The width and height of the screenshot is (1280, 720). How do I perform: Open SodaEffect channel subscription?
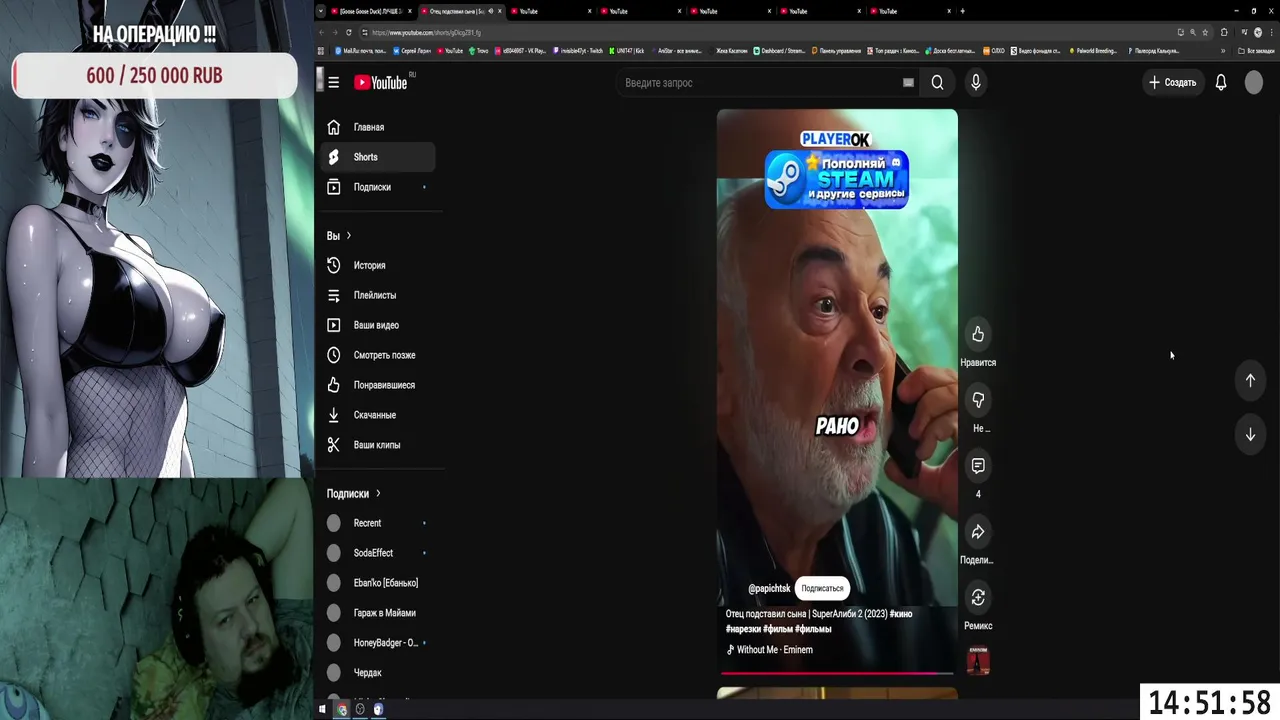pyautogui.click(x=378, y=553)
